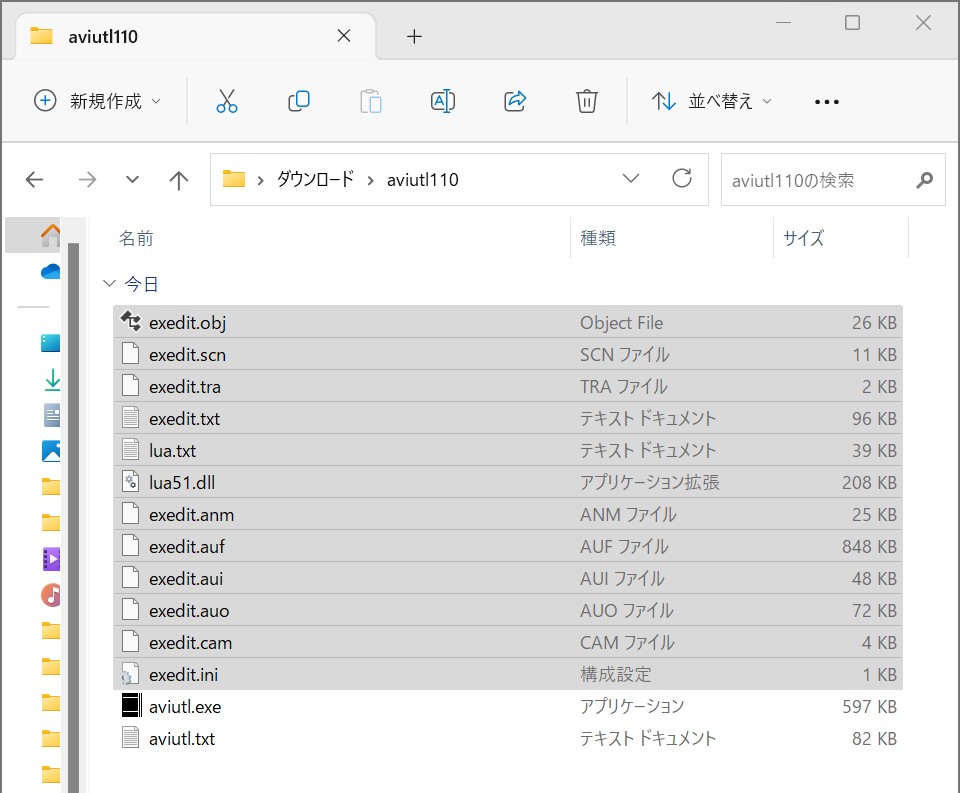960x793 pixels.
Task: Click the '848 KB' size cell
Action: pyautogui.click(x=869, y=546)
